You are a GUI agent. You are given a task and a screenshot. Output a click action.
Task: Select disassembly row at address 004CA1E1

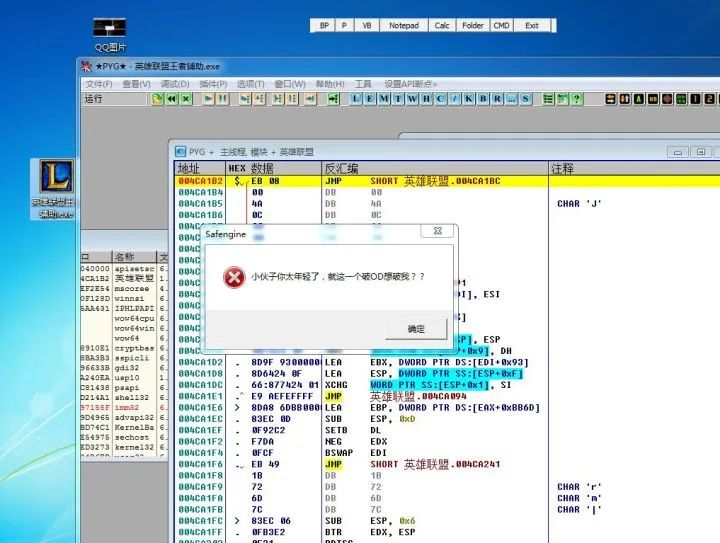(447, 396)
